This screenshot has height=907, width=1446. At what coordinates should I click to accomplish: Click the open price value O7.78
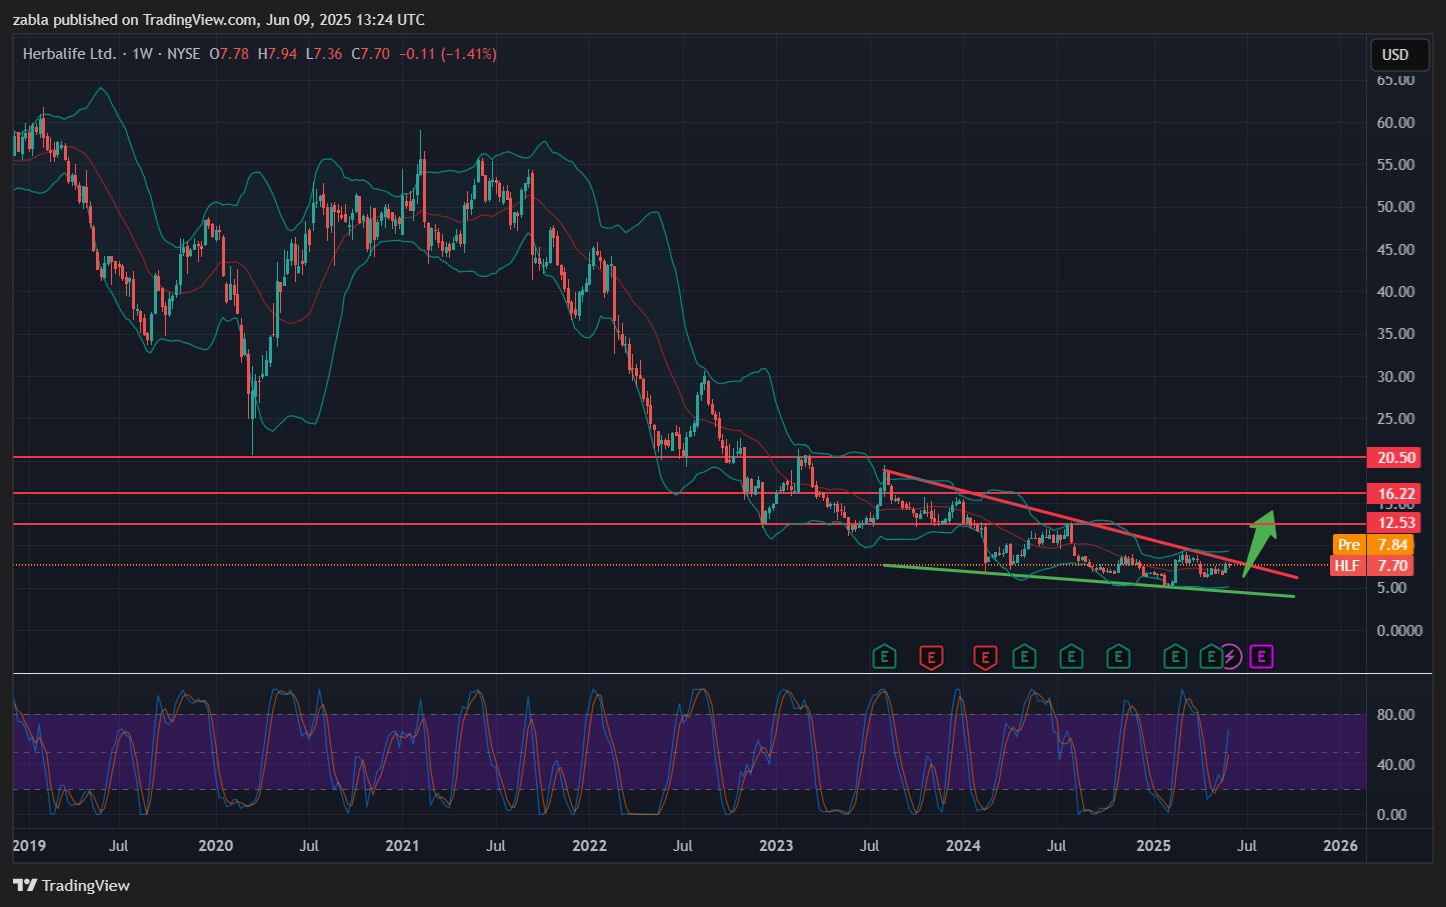tap(229, 54)
